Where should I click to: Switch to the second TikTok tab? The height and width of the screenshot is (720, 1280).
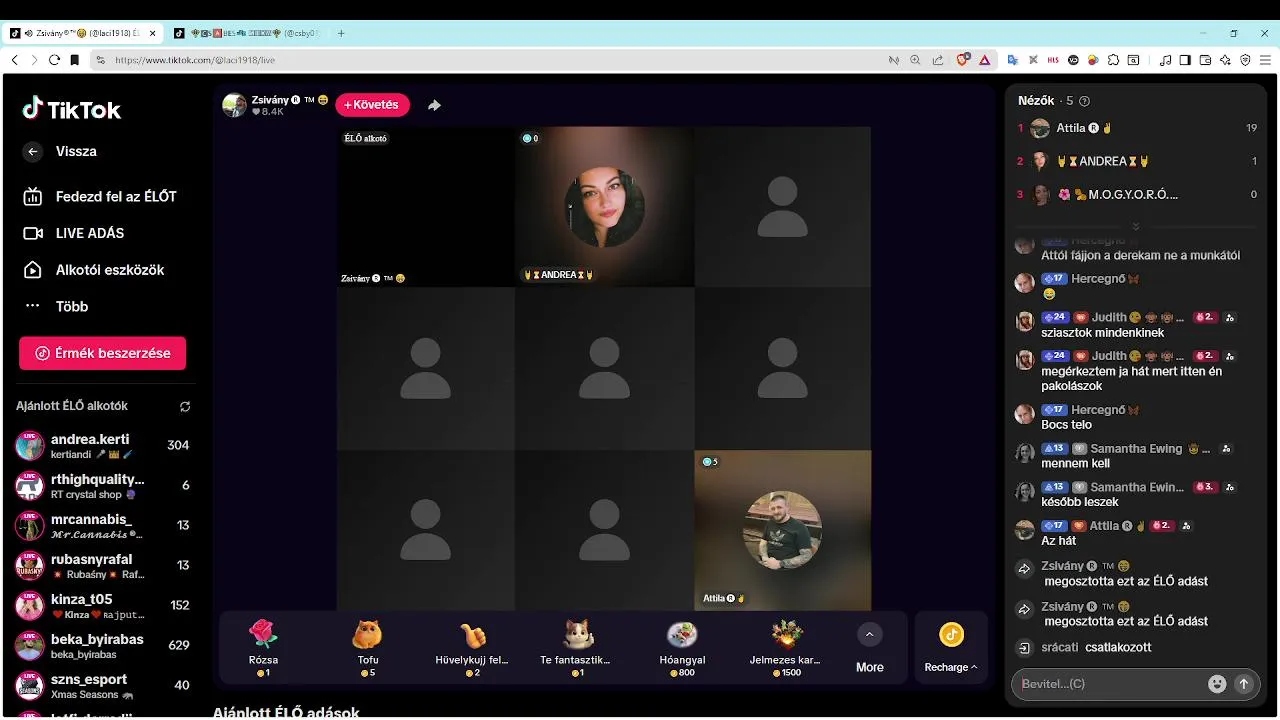coord(247,33)
